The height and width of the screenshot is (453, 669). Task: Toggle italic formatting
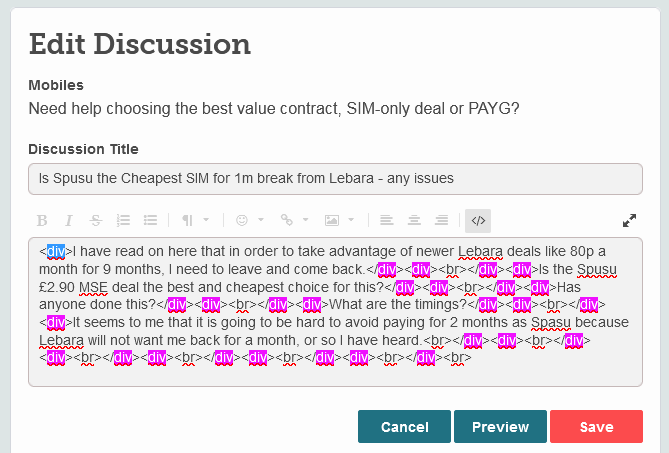(x=69, y=220)
